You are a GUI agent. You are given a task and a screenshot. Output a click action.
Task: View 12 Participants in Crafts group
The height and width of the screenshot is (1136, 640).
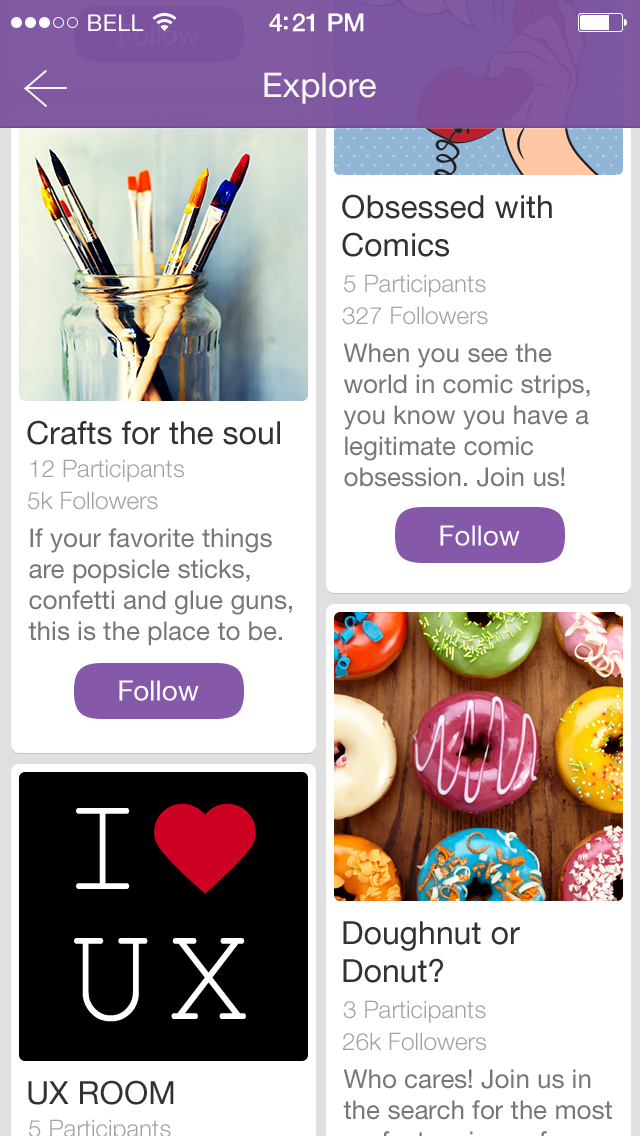(x=106, y=469)
